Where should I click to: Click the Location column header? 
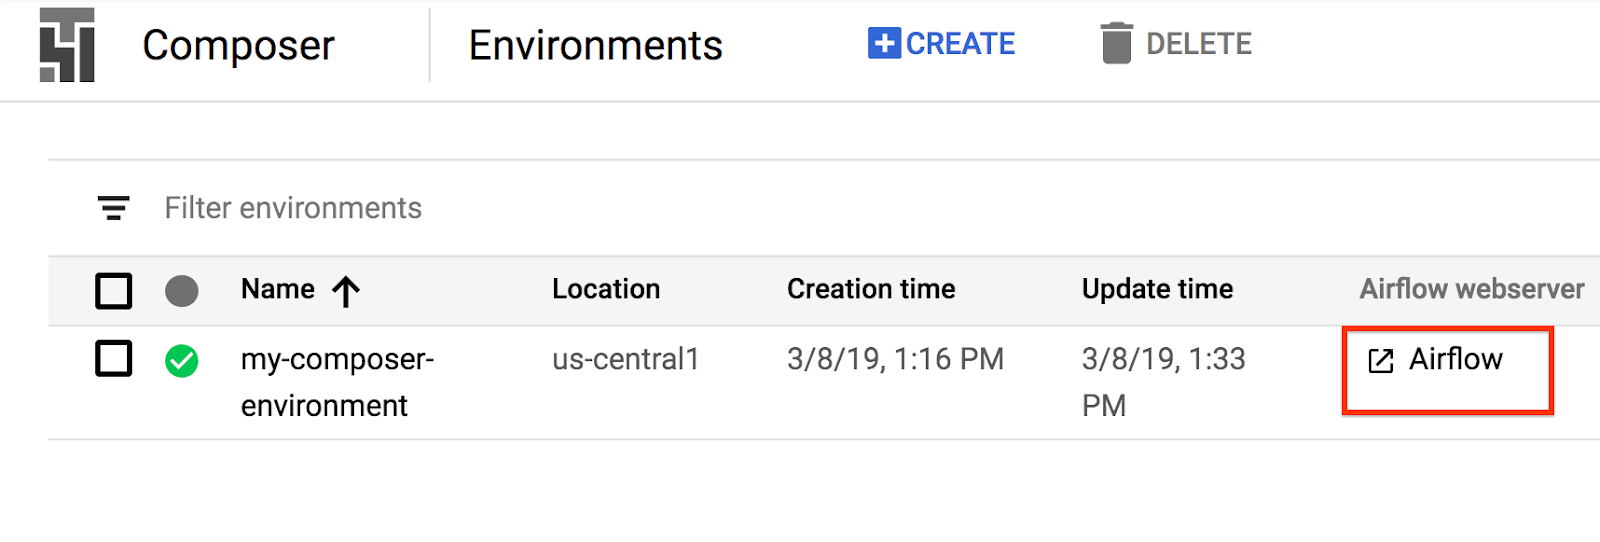pos(606,289)
